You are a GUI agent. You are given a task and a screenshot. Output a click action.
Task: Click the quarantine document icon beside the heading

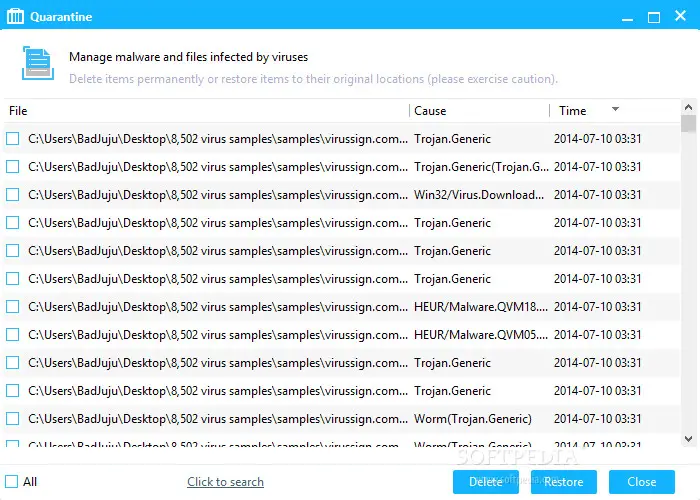tap(38, 63)
